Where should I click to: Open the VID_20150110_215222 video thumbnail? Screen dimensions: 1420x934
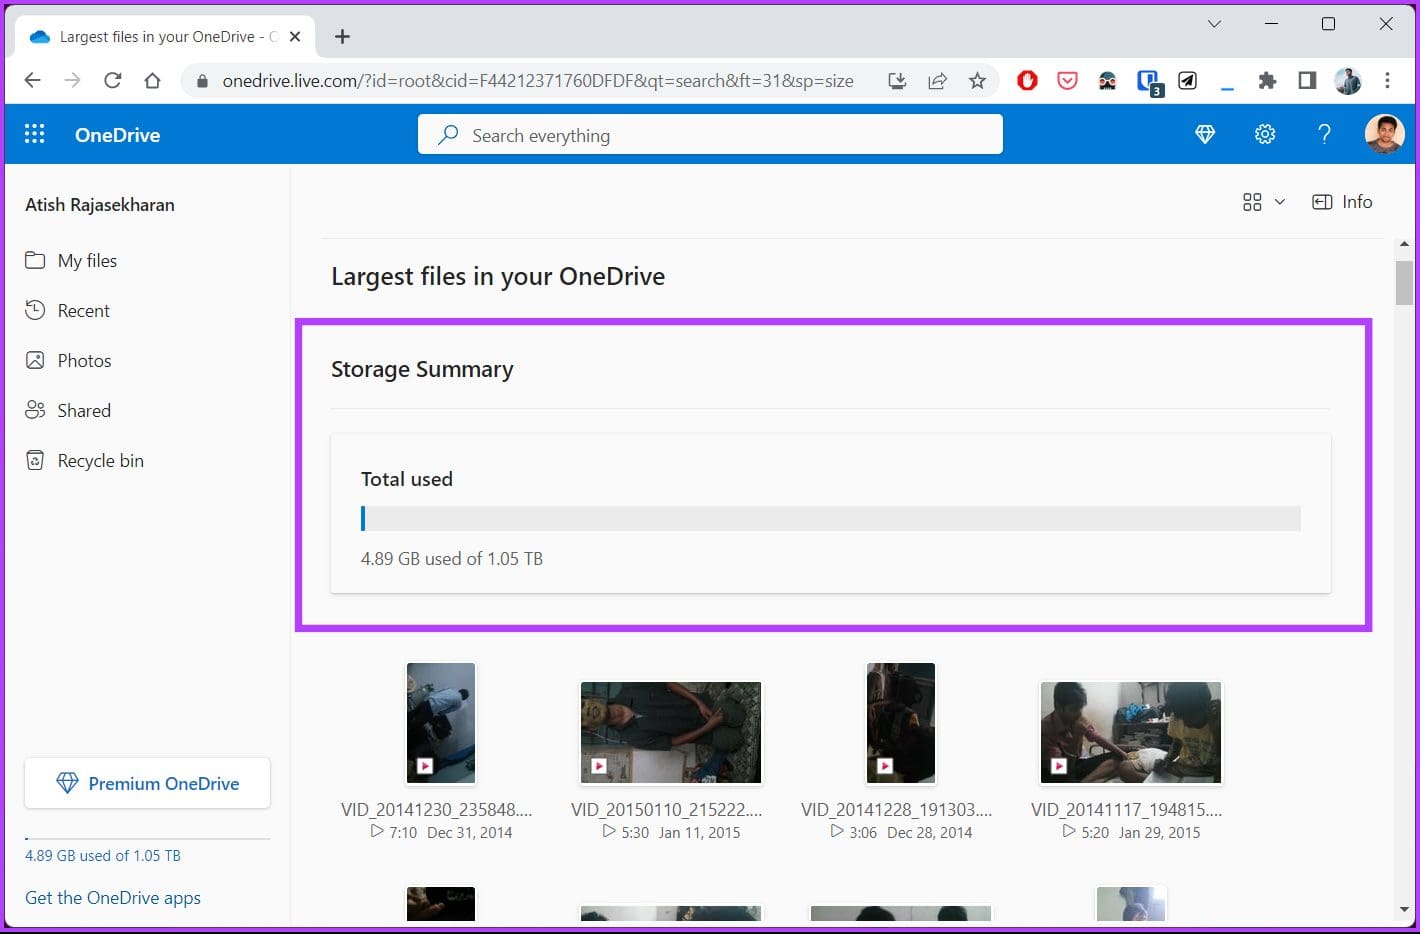(x=670, y=732)
